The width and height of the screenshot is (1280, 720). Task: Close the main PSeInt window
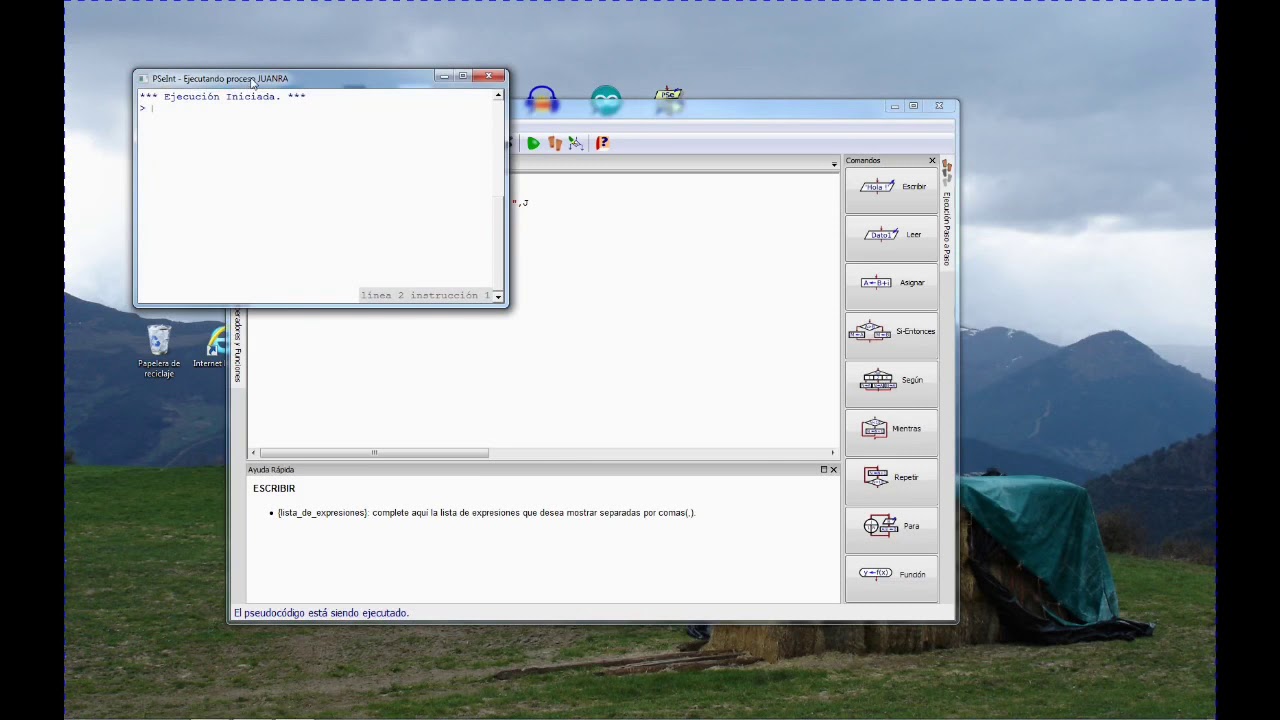point(939,106)
